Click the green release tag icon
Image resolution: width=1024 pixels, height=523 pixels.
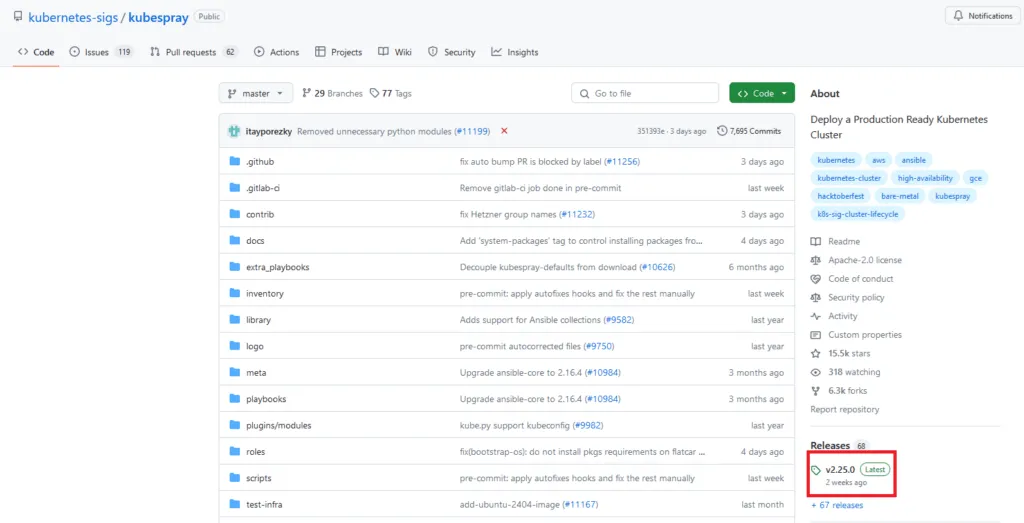point(816,470)
